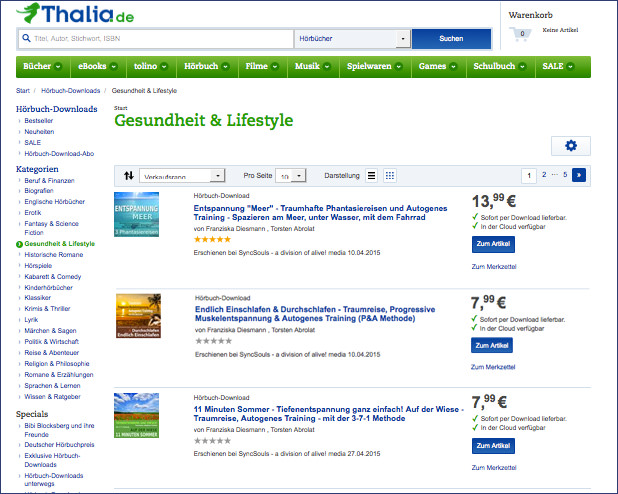
Task: Open Religion & Philosophie category
Action: [57, 364]
